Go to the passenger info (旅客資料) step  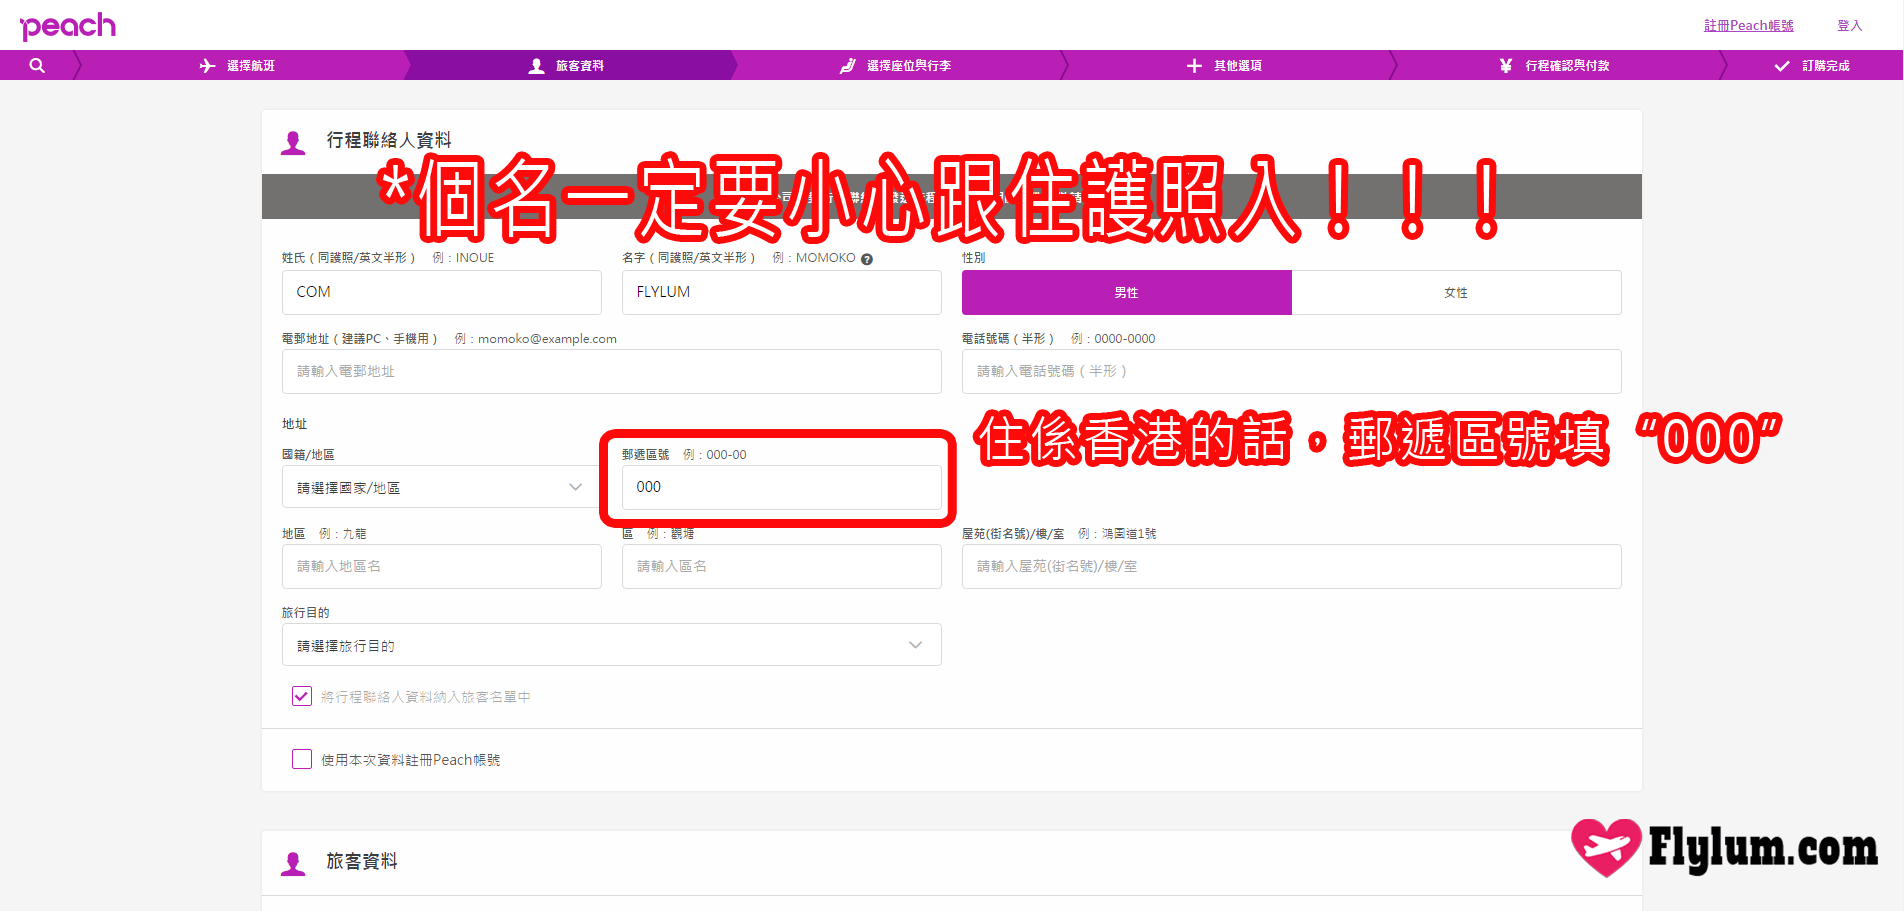(x=567, y=66)
